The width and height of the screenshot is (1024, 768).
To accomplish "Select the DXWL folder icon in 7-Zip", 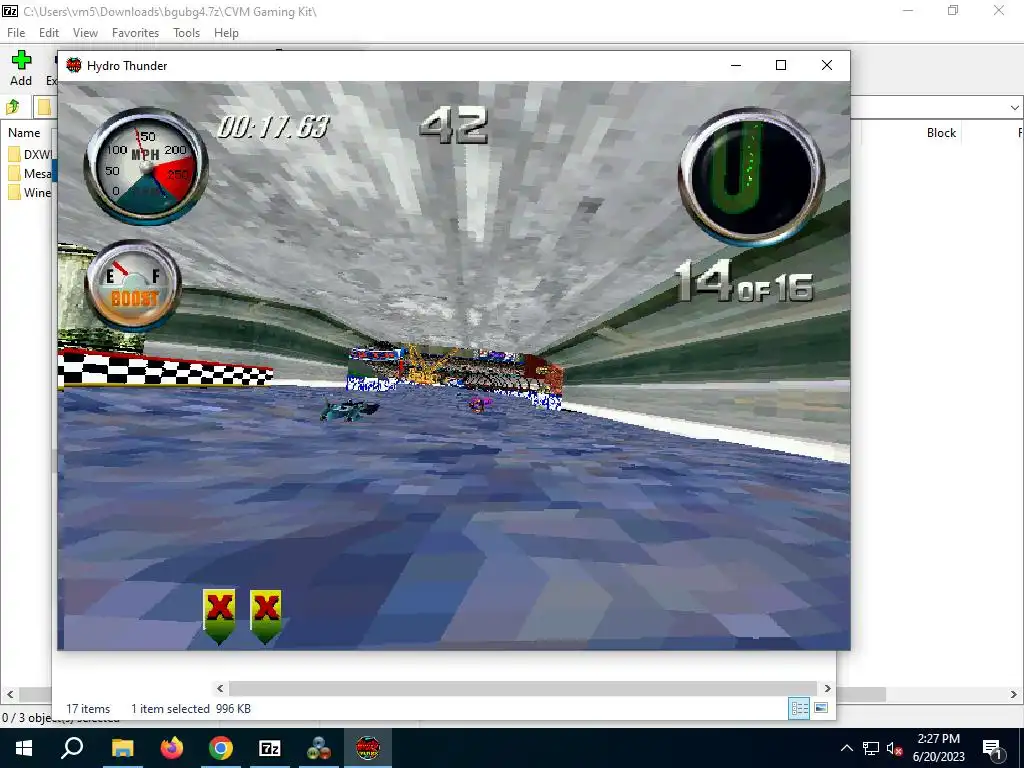I will point(14,154).
